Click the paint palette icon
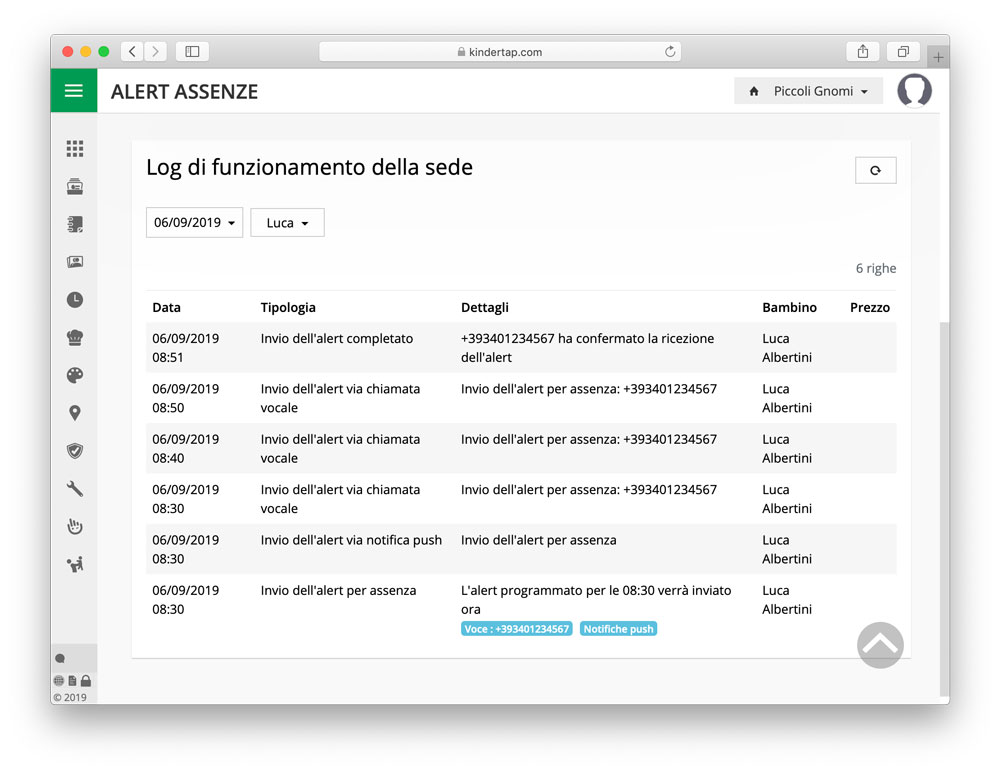 (75, 375)
